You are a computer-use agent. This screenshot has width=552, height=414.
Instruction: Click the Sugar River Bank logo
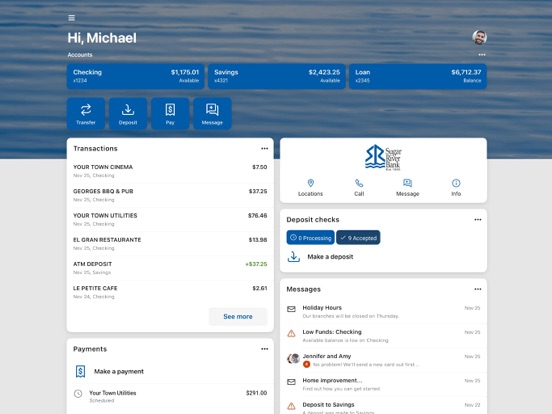click(x=383, y=157)
